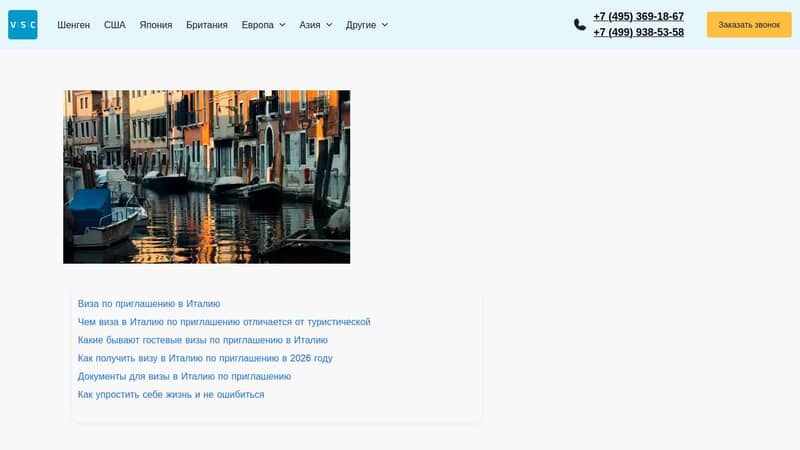Expand the Европа dropdown menu

tap(263, 24)
